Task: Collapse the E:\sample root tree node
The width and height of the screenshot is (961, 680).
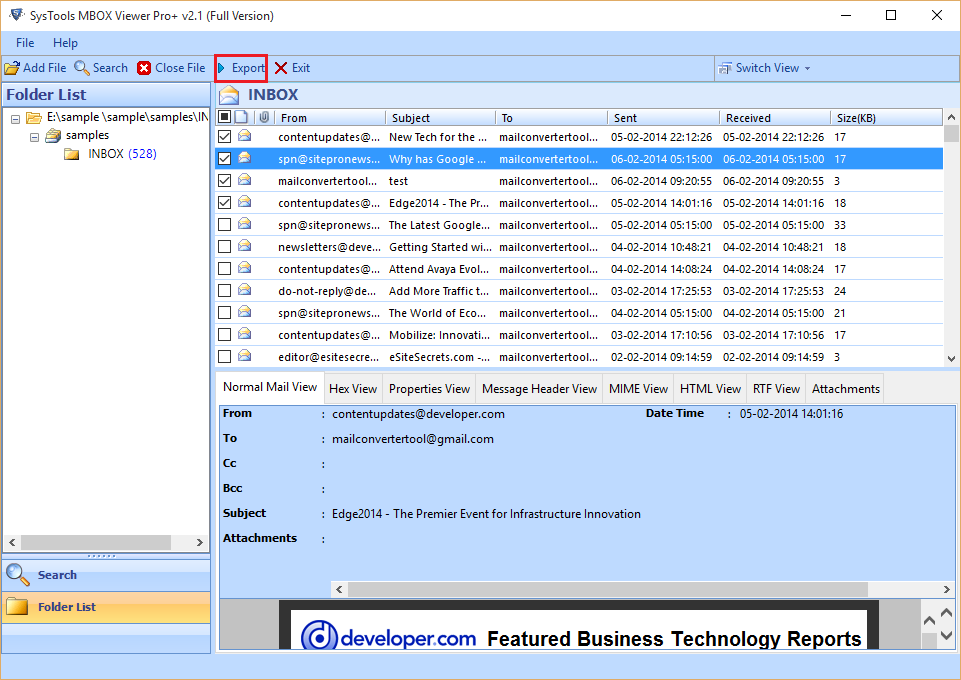Action: (x=15, y=119)
